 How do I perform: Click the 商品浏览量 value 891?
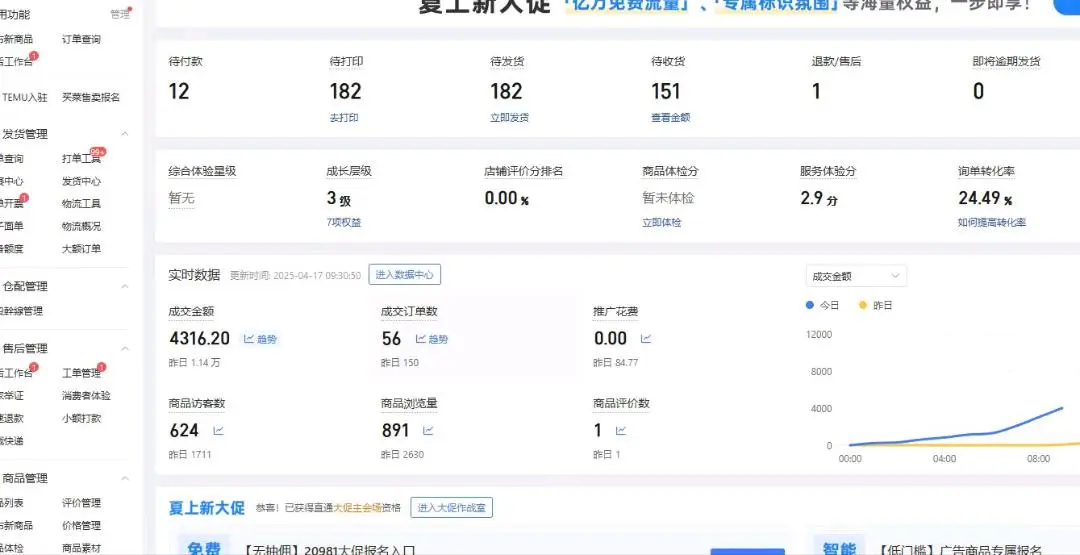[x=396, y=431]
